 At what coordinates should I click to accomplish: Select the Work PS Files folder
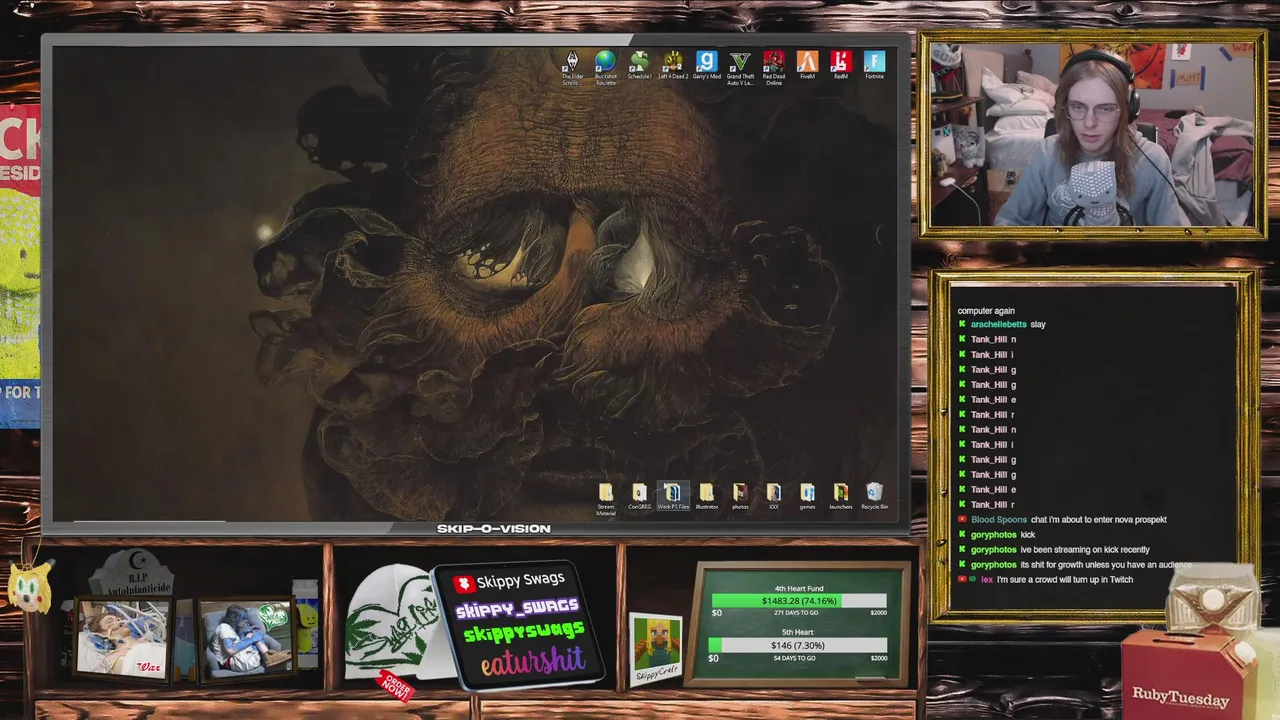click(673, 497)
